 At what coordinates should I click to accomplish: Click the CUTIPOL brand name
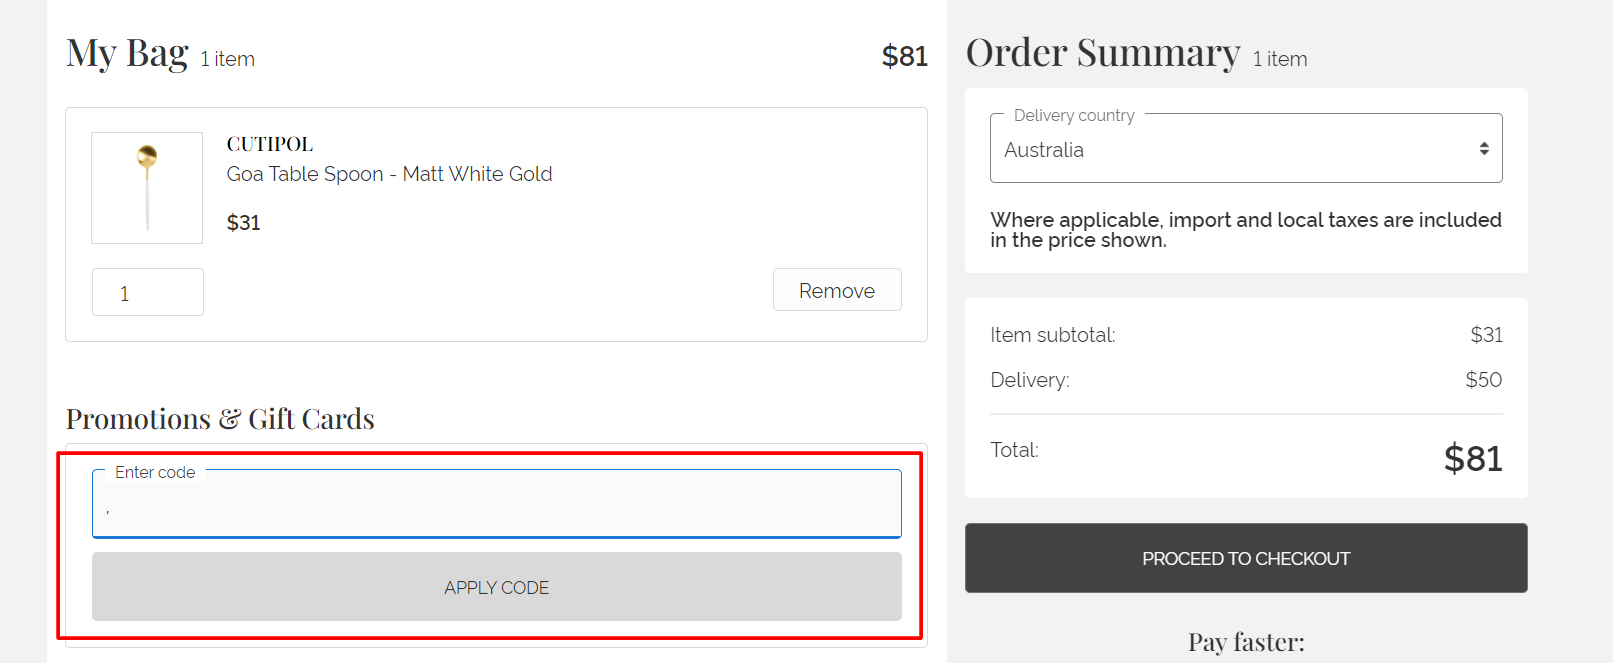click(x=269, y=143)
